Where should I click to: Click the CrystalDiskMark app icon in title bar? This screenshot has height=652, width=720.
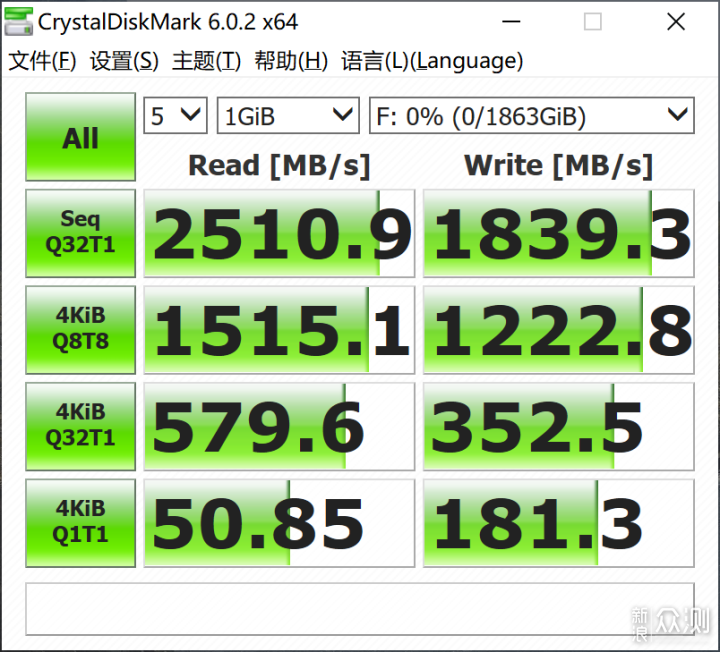click(x=18, y=22)
